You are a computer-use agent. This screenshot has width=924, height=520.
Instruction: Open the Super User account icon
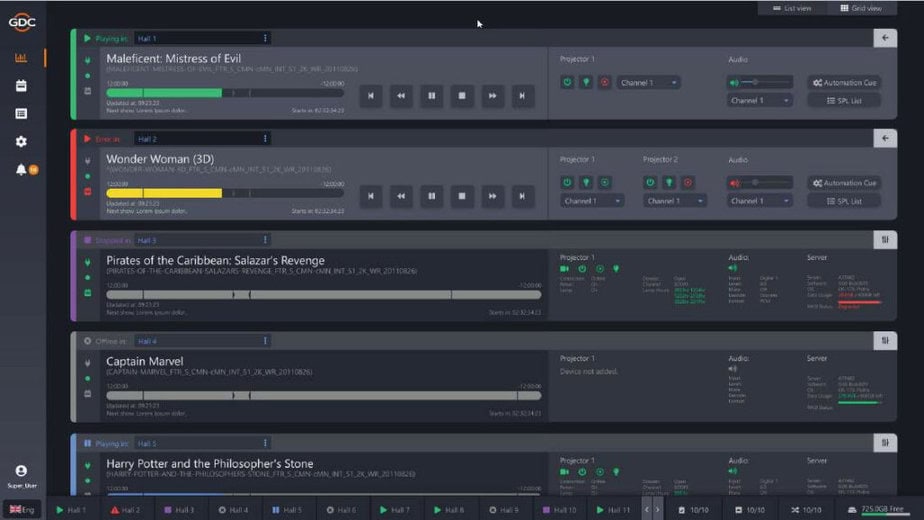coord(21,471)
